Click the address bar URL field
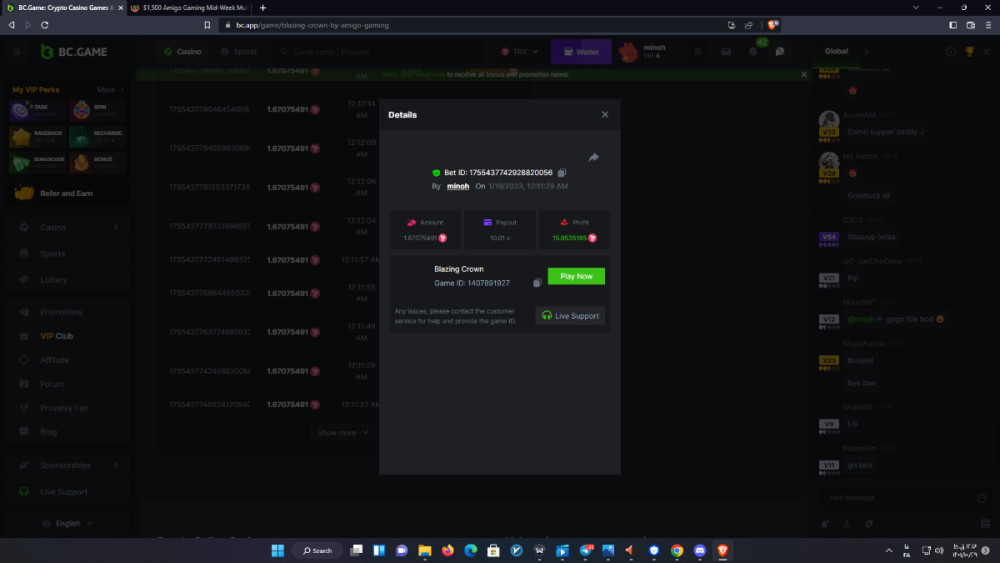 (450, 25)
